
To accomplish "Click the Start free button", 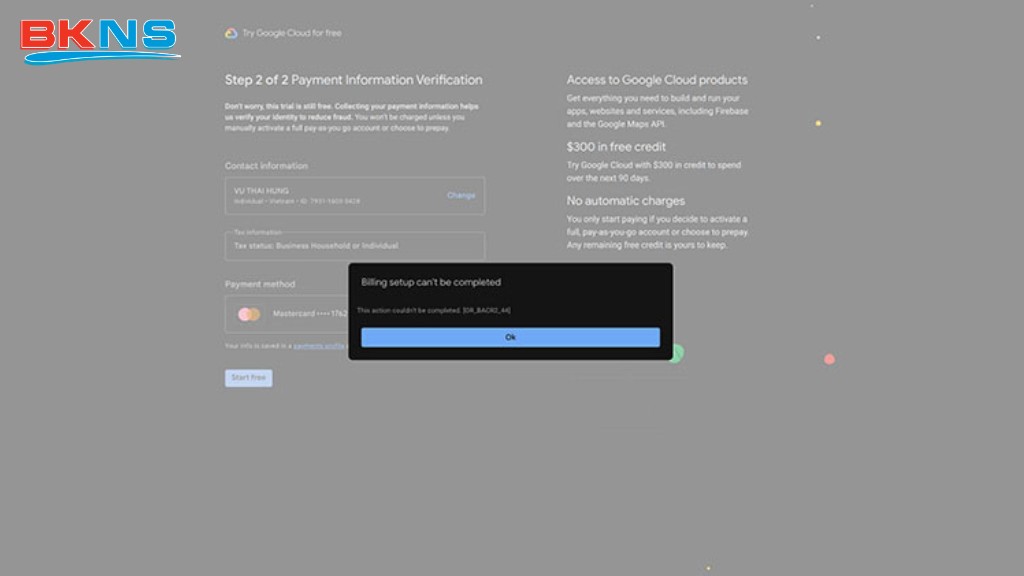I will [x=249, y=377].
